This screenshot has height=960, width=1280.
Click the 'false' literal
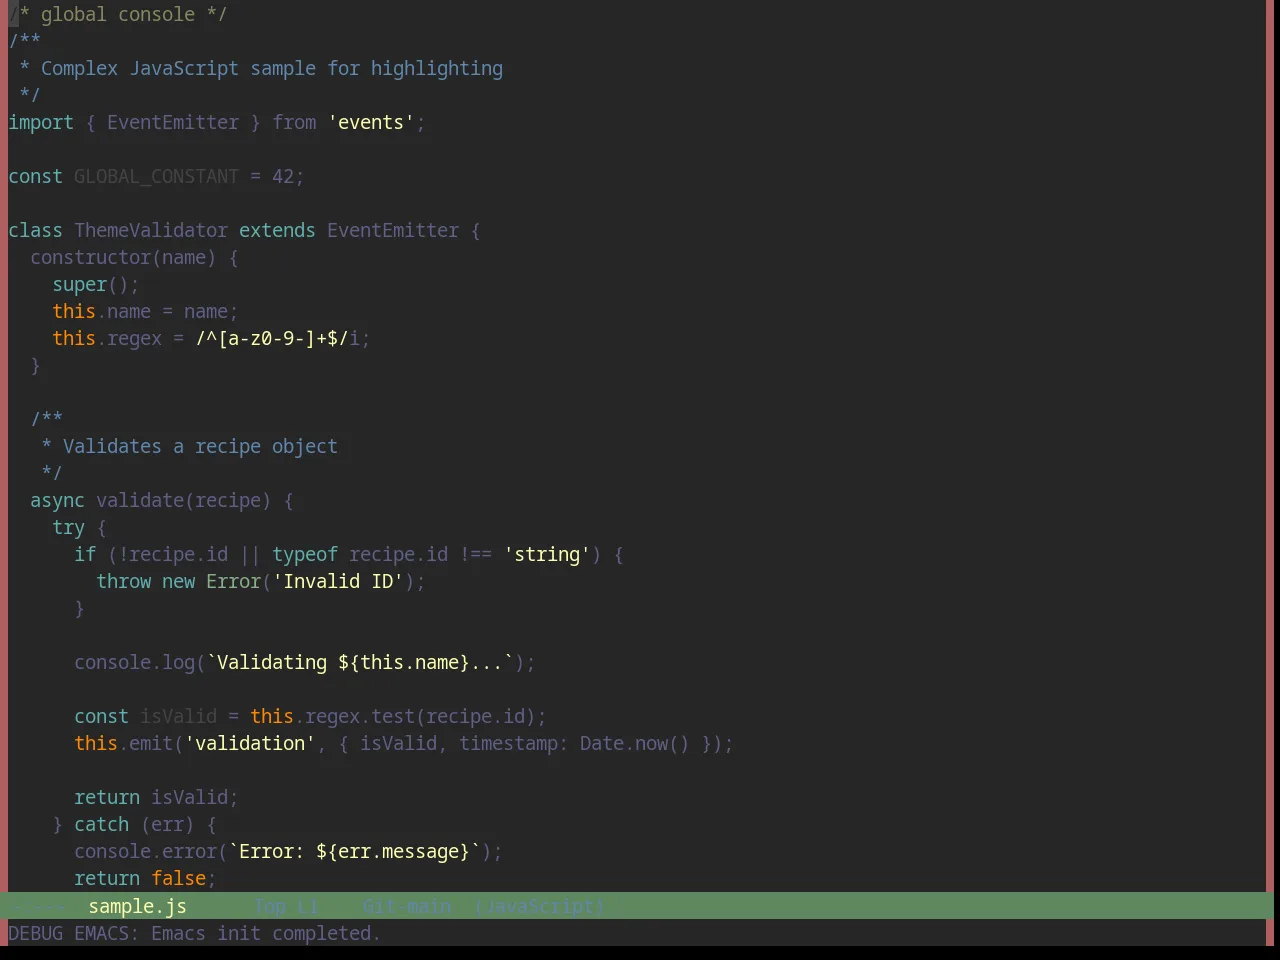178,878
